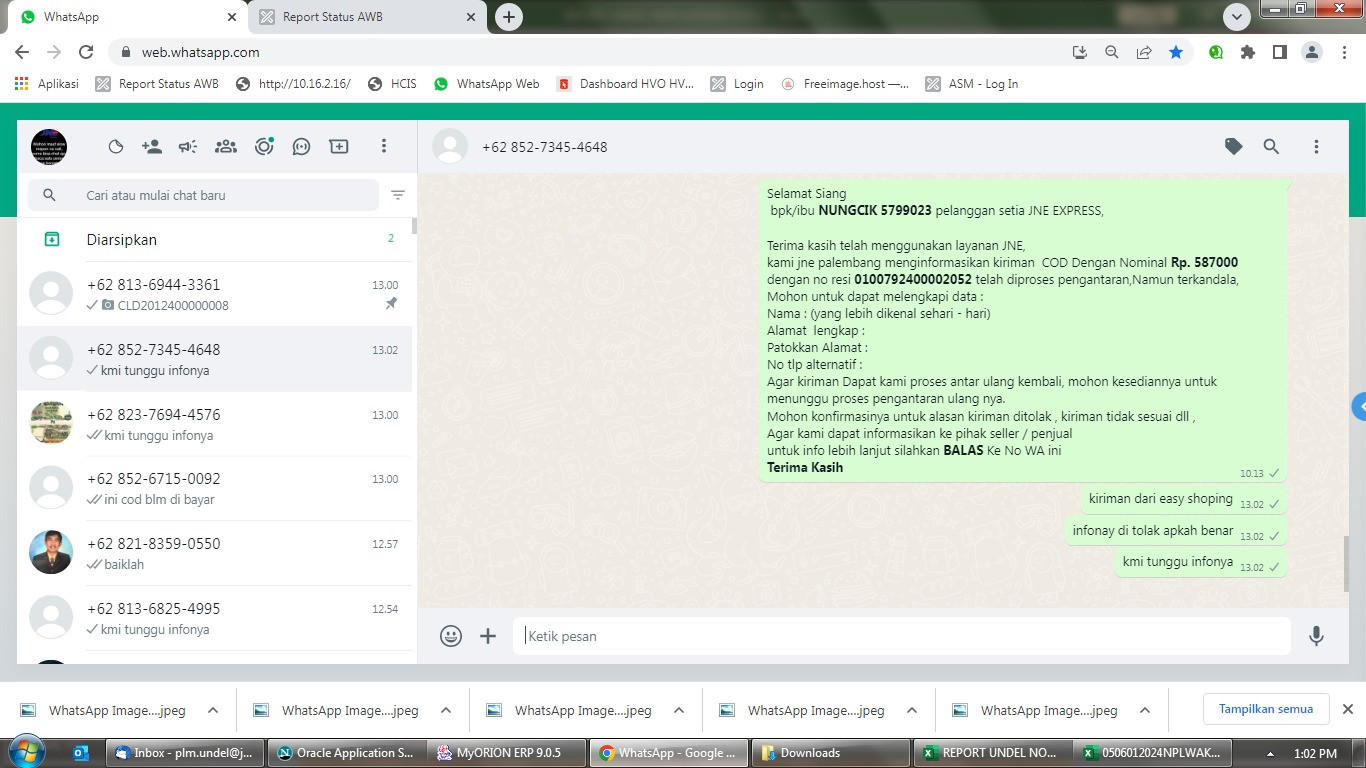Click the pin icon on chat +62 813-6944-3361
Screen dimensions: 1366x768
(391, 304)
